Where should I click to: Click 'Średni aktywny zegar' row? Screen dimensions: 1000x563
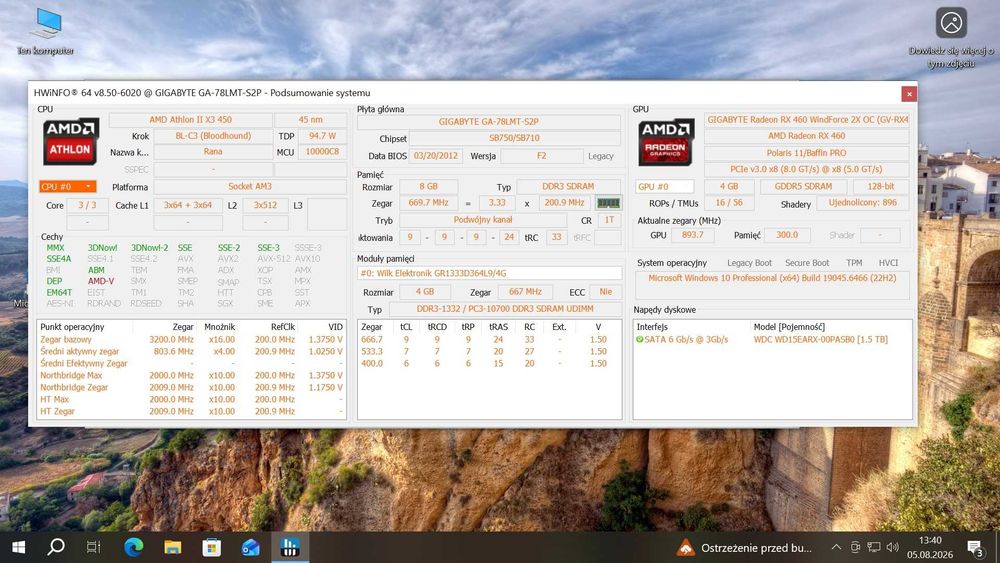point(191,351)
